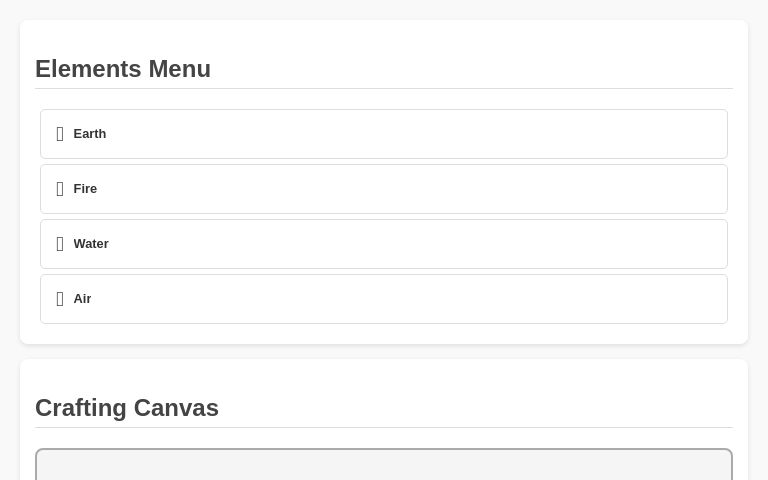The width and height of the screenshot is (768, 480).
Task: Click the page gap between the two panels
Action: [x=384, y=351]
